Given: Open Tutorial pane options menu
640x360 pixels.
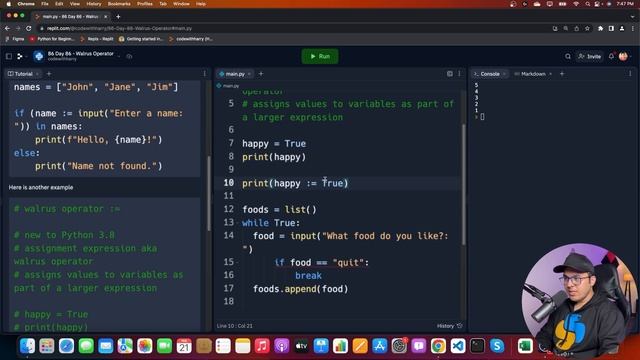Looking at the screenshot, I should click(x=204, y=74).
